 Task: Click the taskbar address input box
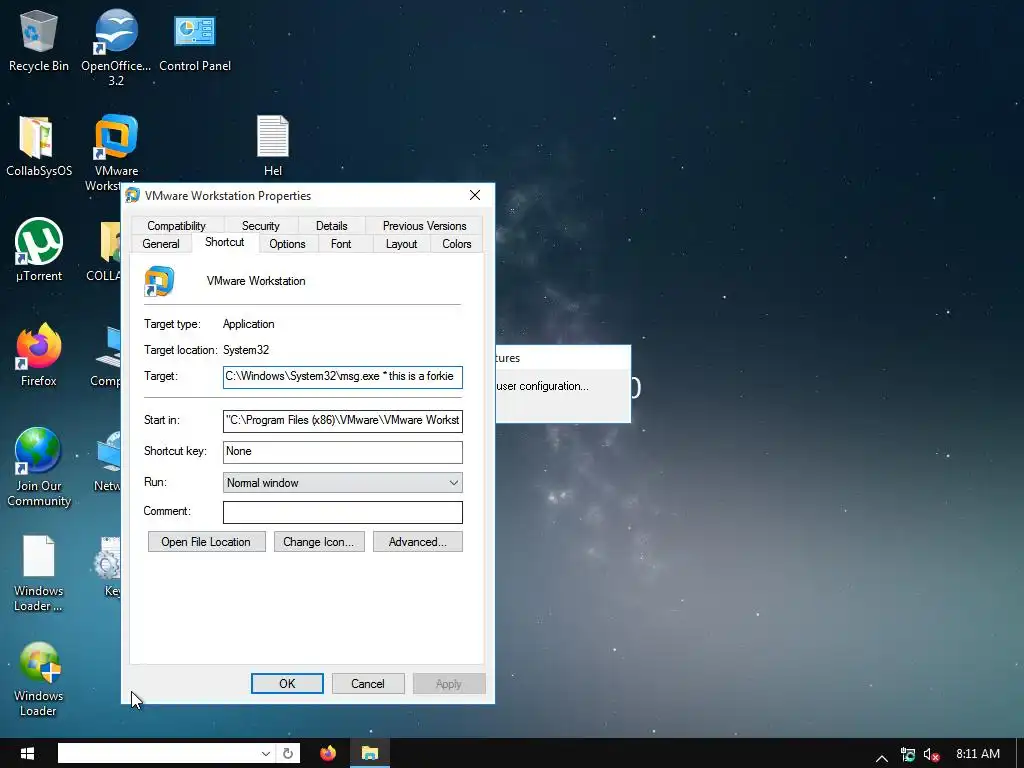[x=159, y=753]
